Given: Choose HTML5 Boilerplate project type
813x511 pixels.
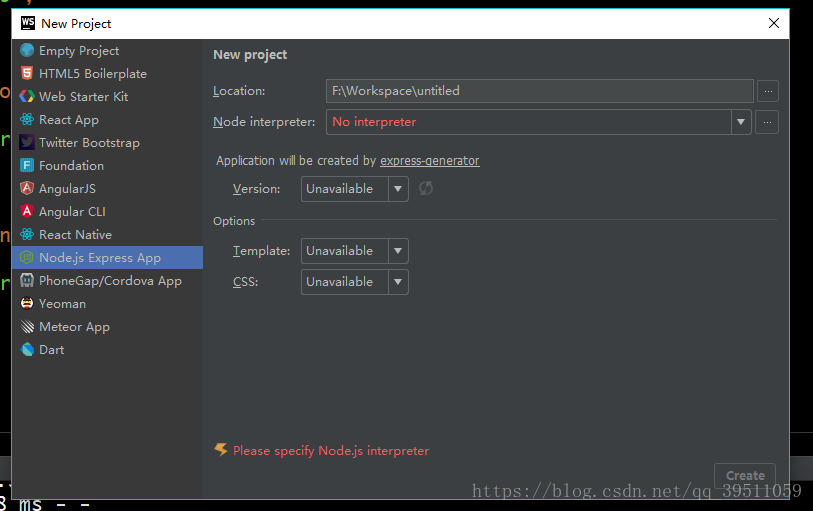Looking at the screenshot, I should pos(107,74).
